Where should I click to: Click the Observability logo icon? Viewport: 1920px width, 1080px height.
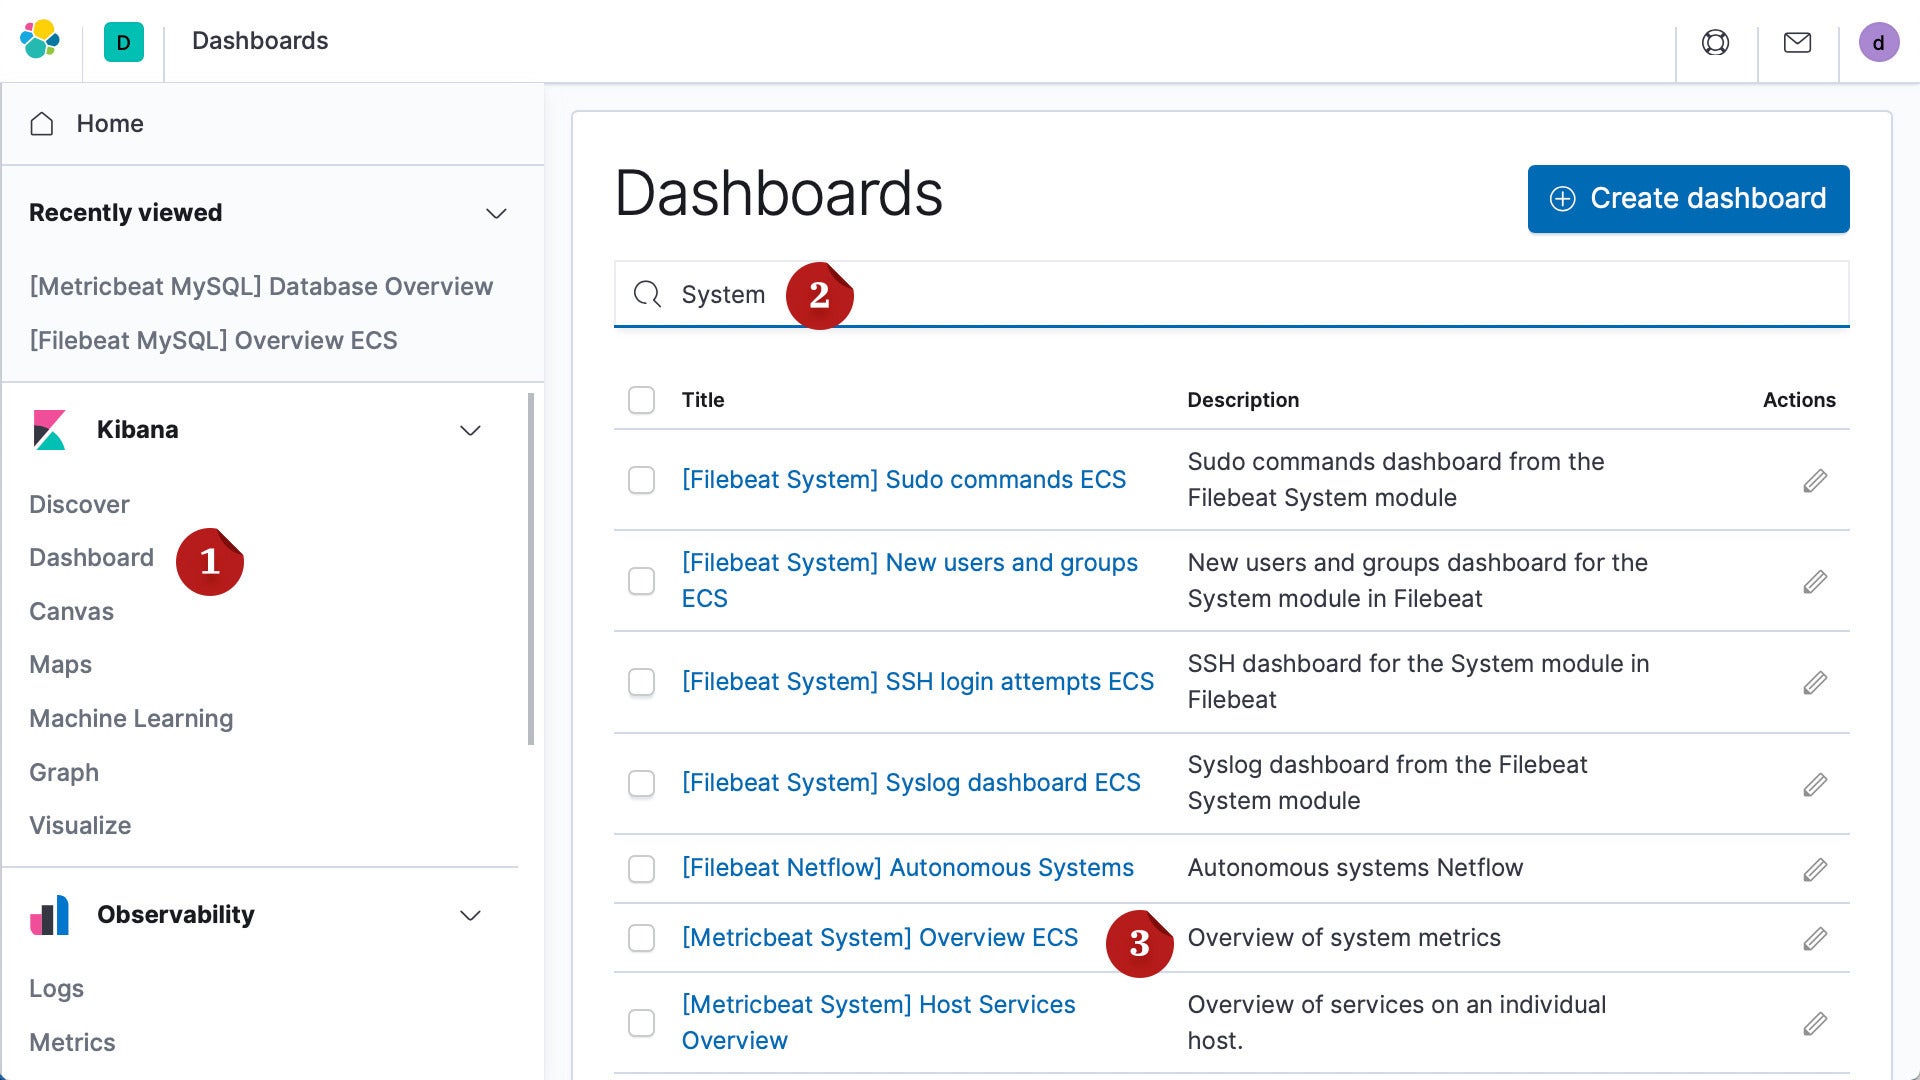[49, 915]
